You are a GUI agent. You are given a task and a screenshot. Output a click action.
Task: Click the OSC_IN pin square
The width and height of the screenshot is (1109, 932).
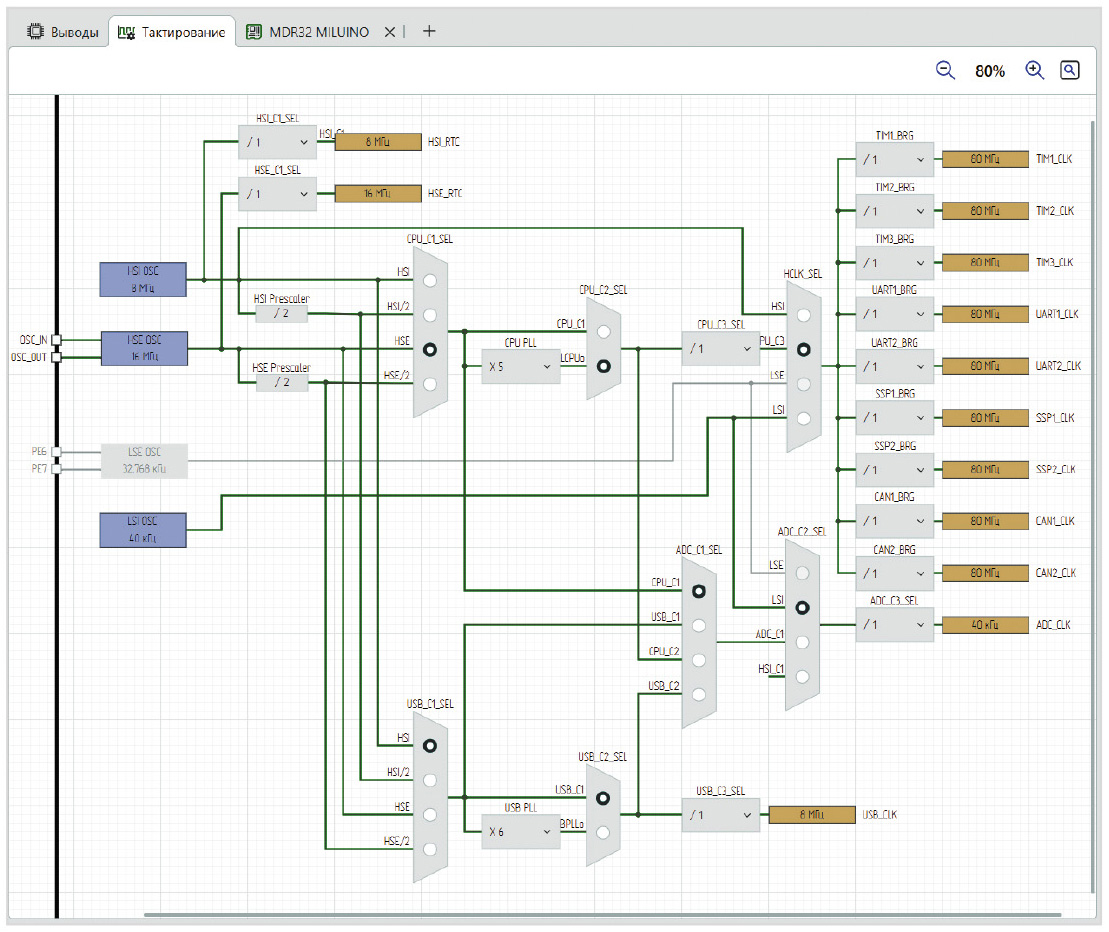pos(57,340)
